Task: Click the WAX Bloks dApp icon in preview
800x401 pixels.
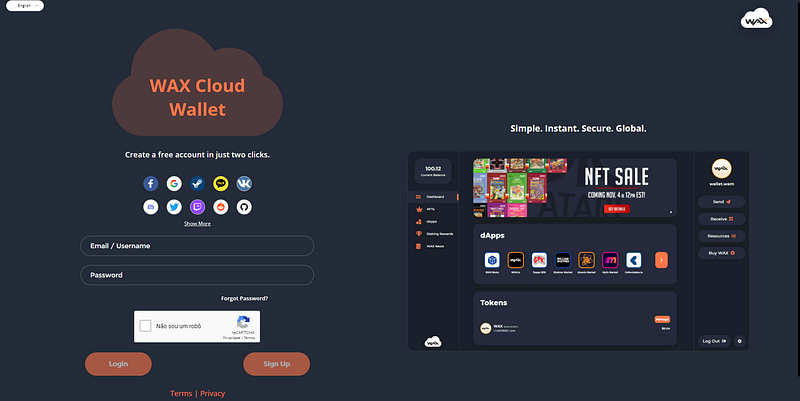Action: pos(492,260)
